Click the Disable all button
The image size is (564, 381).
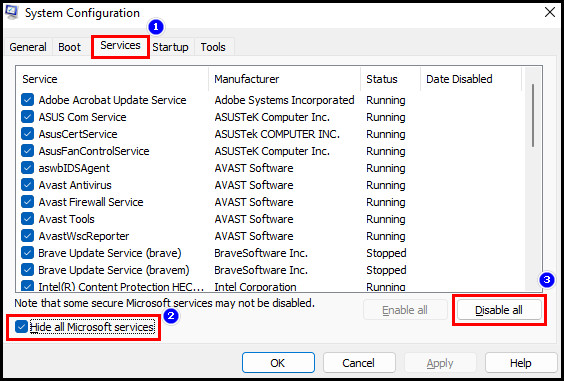(499, 310)
